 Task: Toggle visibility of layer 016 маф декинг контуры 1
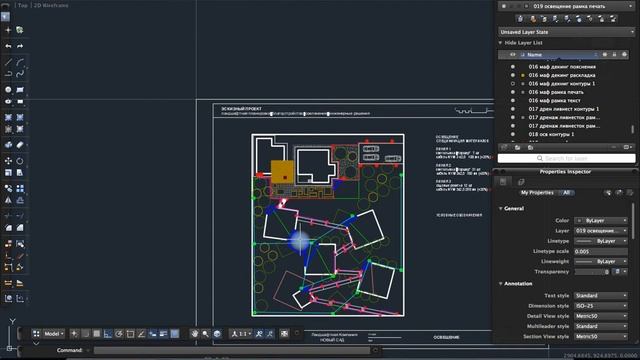[x=513, y=84]
